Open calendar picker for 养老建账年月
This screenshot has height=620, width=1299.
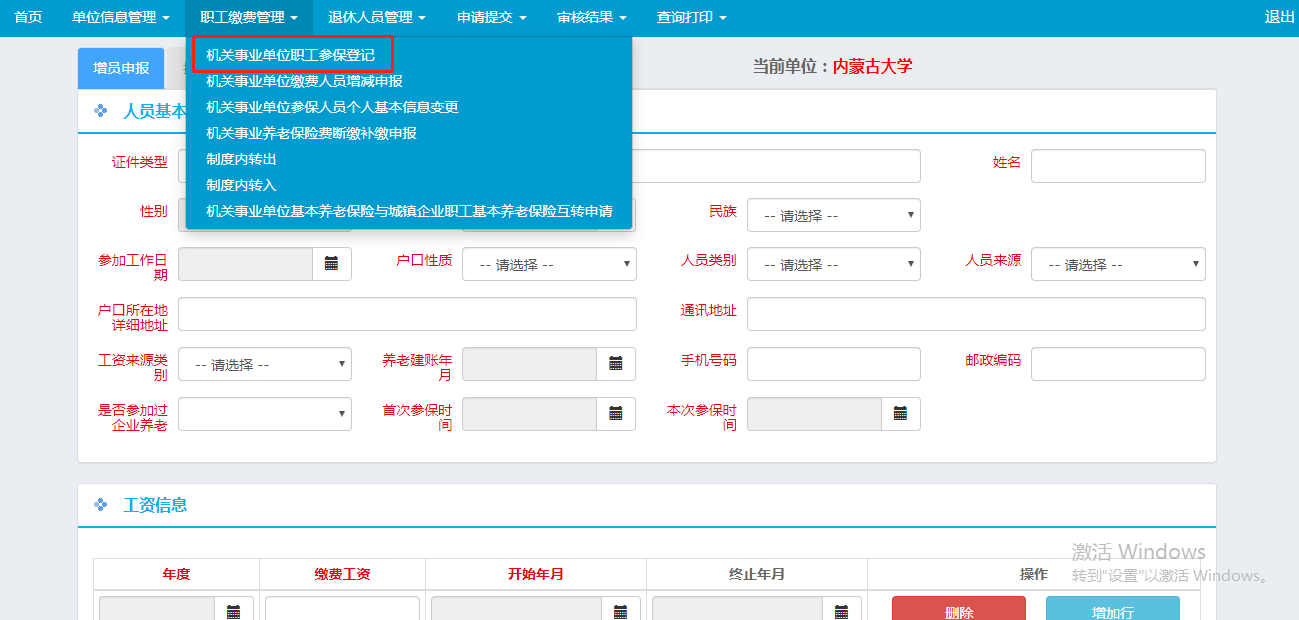(x=616, y=364)
